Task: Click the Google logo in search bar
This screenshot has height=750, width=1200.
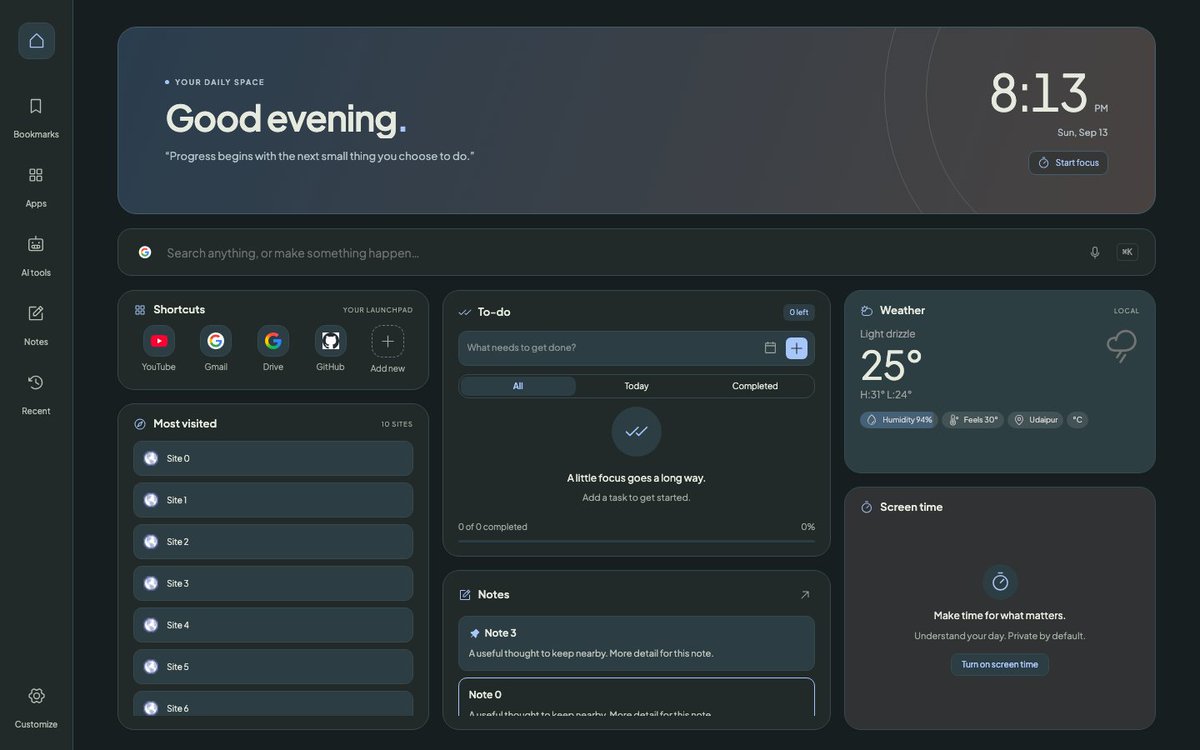Action: coord(145,252)
